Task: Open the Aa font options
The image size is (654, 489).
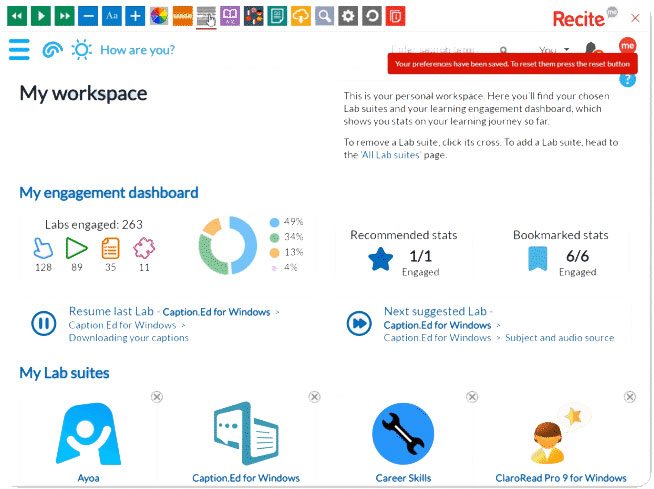Action: [112, 16]
